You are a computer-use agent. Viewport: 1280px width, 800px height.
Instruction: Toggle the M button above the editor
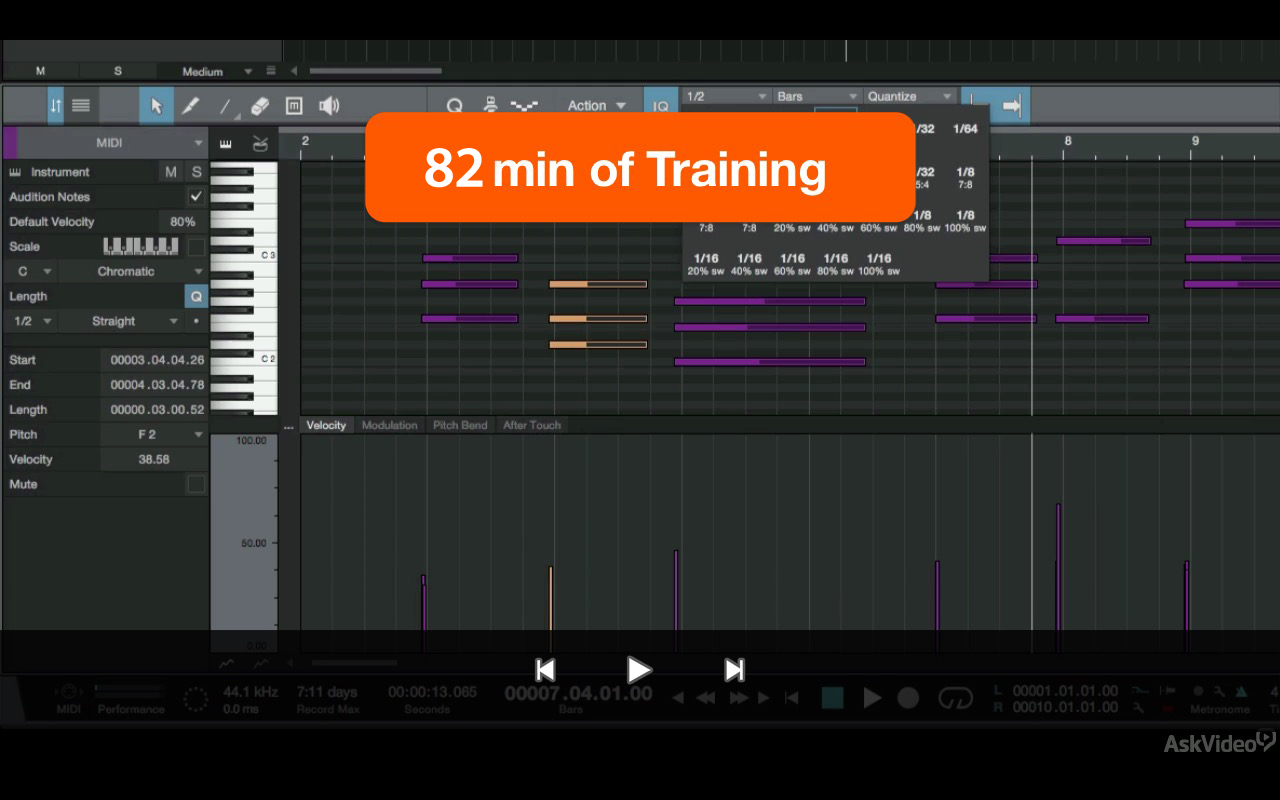click(41, 71)
